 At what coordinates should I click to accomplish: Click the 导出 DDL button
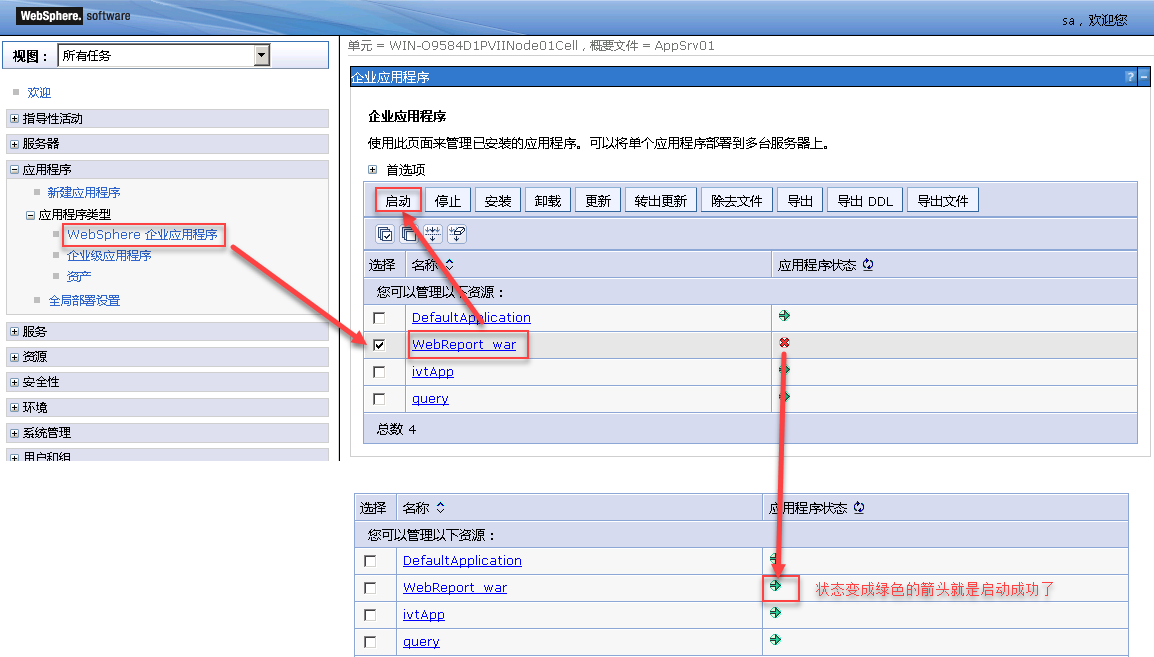pos(865,200)
